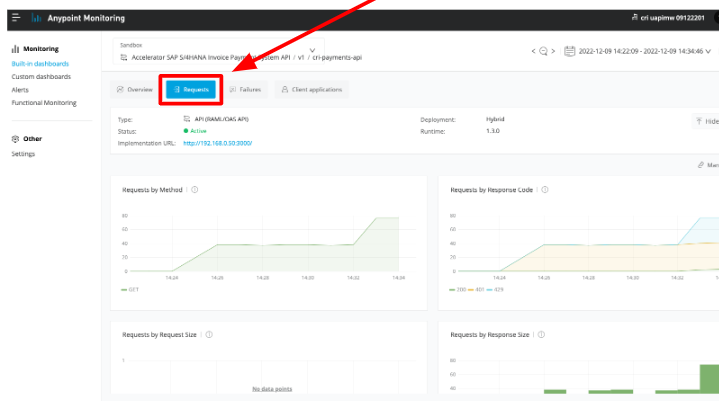Go to Custom dashboards
The width and height of the screenshot is (719, 401).
click(41, 77)
